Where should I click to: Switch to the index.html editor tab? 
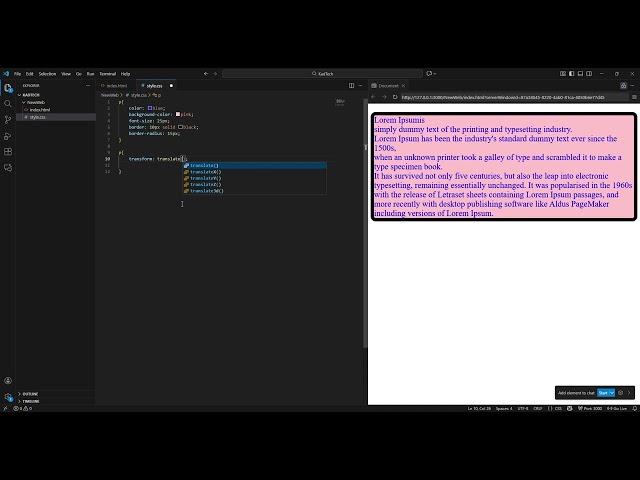116,86
